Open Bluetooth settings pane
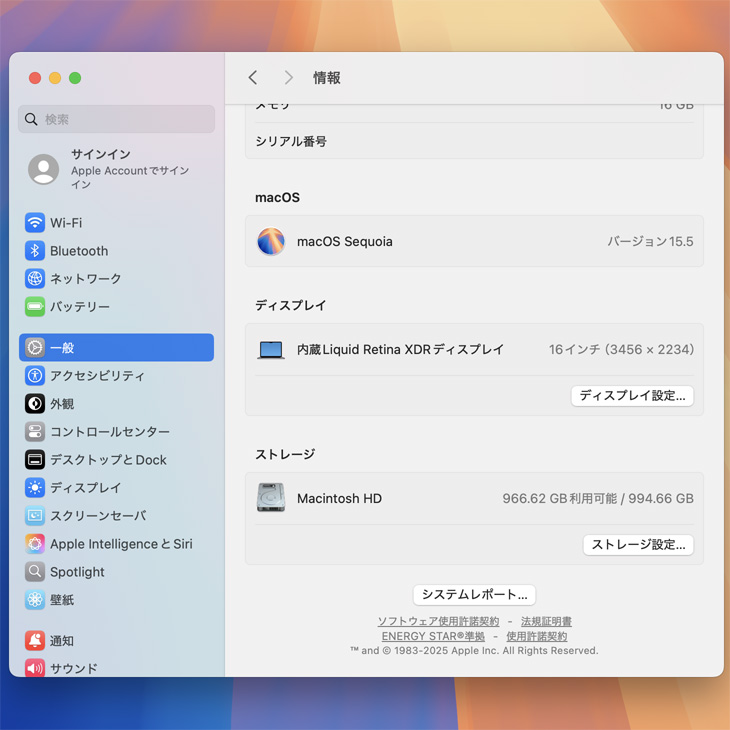Screen dimensions: 730x730 coord(116,250)
